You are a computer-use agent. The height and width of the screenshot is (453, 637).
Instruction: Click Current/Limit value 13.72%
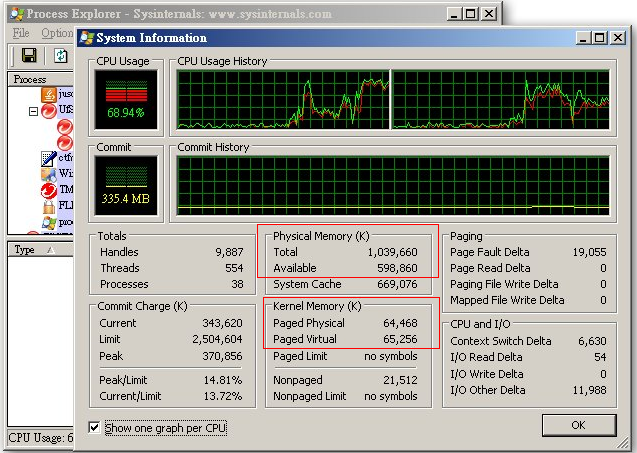223,396
